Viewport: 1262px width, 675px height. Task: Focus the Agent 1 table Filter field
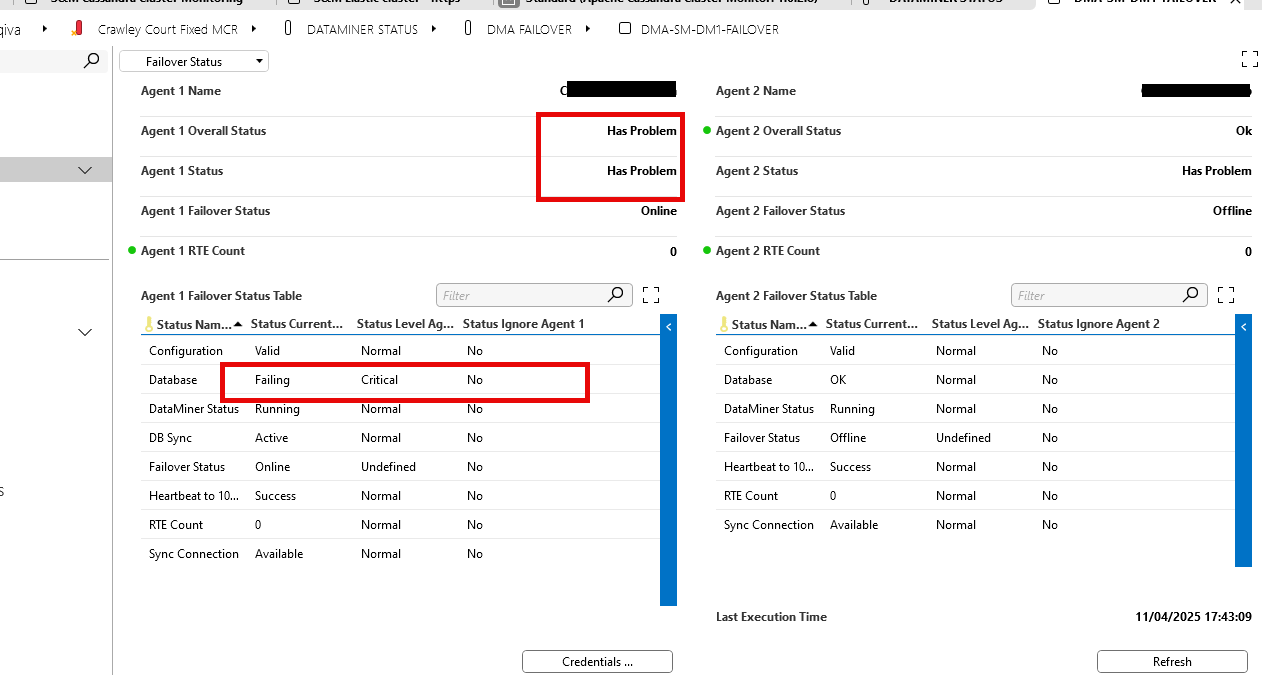click(520, 295)
